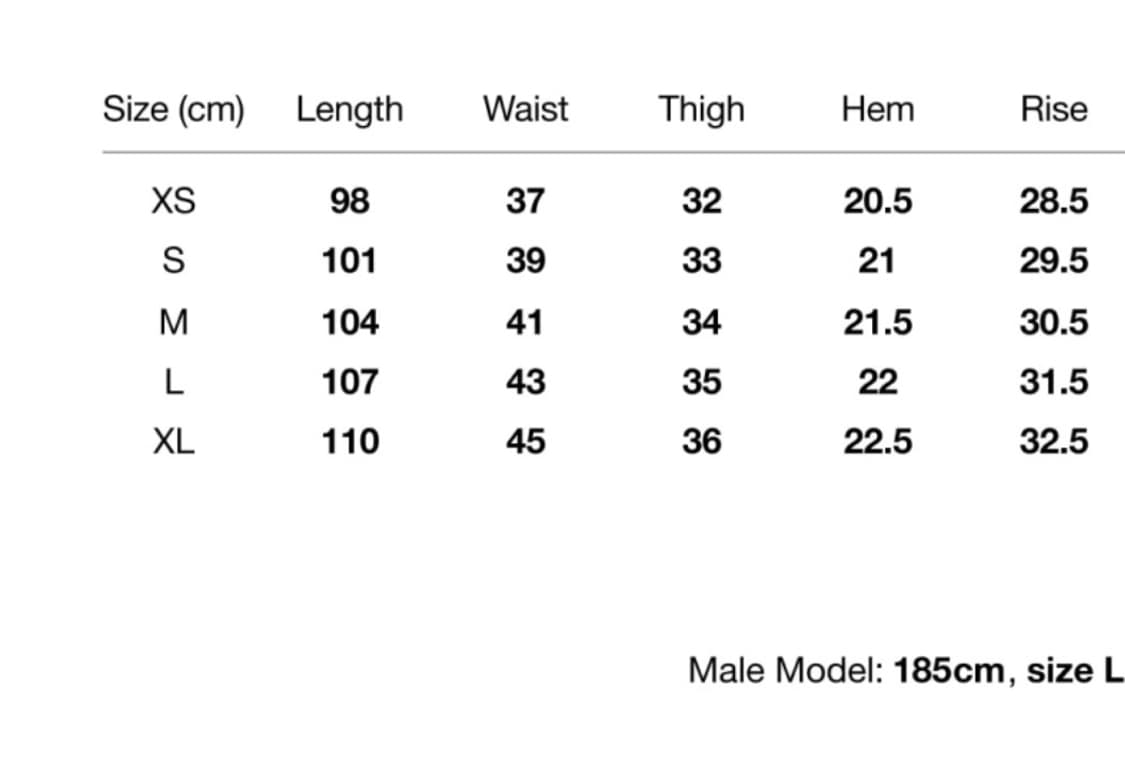Screen dimensions: 1125x777
Task: Click the S hem value 21
Action: click(x=877, y=261)
